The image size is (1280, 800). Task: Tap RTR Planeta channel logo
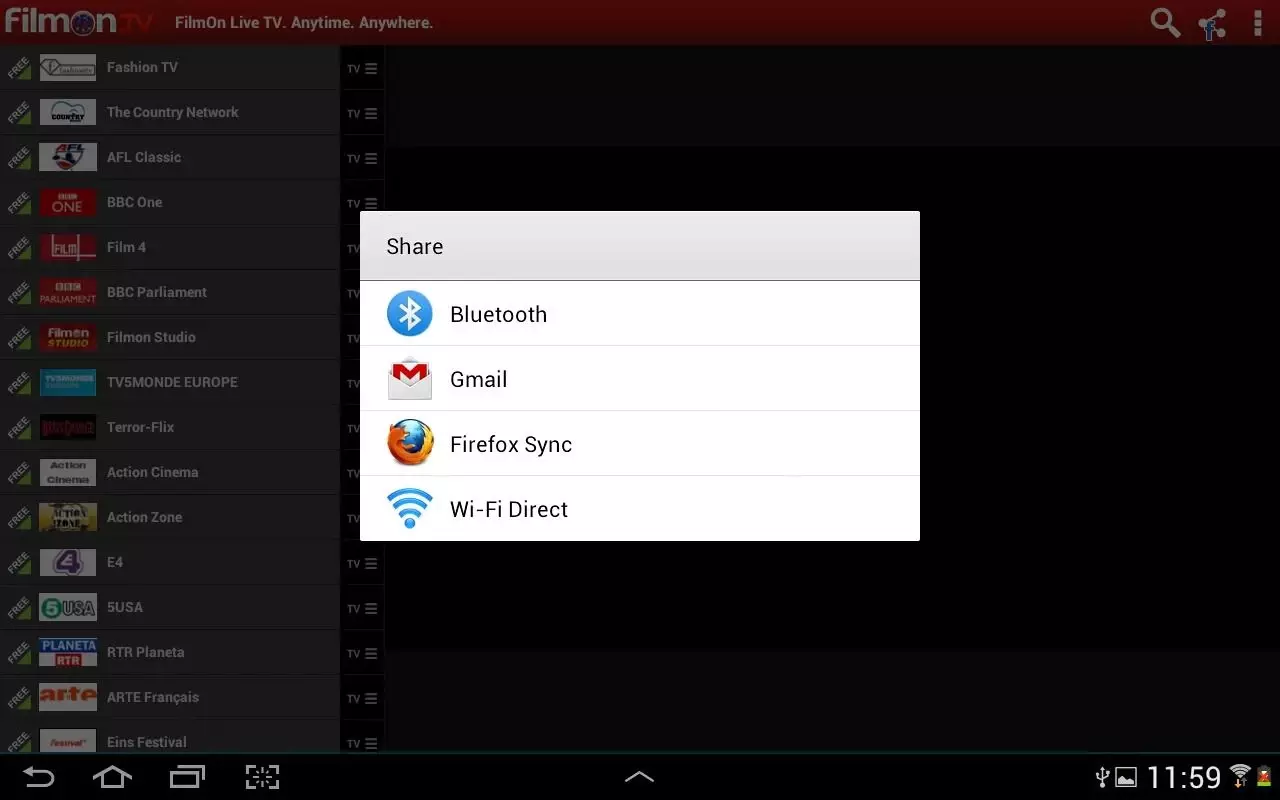(x=68, y=652)
